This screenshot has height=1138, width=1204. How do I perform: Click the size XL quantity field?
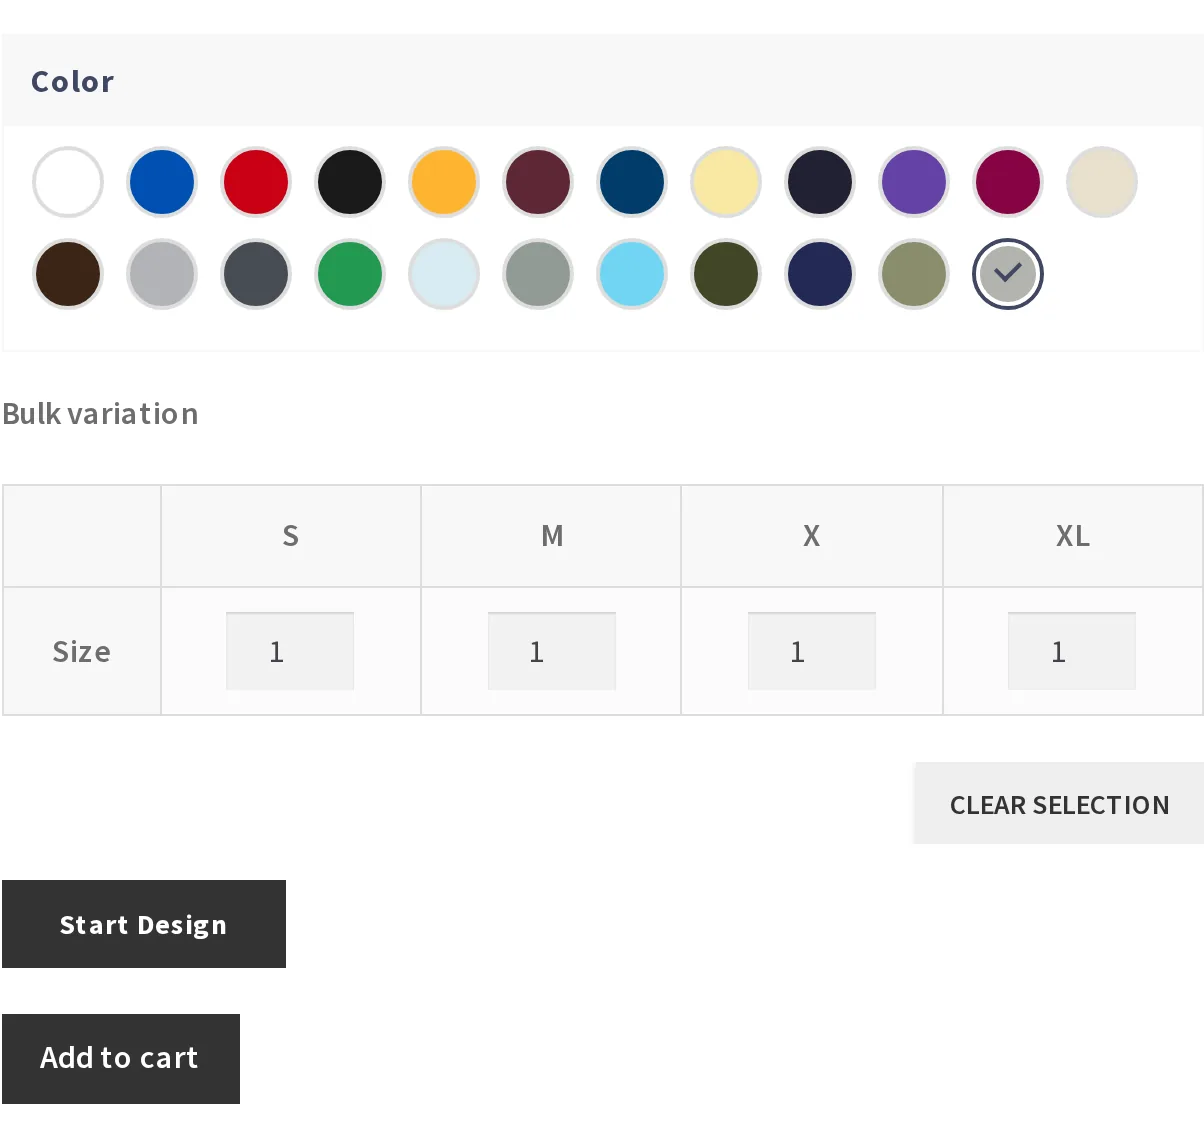[1072, 651]
